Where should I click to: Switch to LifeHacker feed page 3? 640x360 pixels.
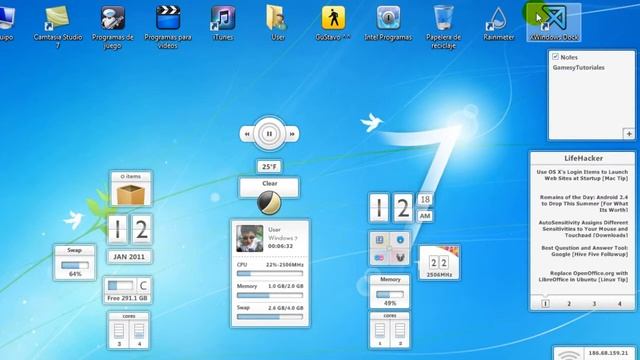click(594, 303)
